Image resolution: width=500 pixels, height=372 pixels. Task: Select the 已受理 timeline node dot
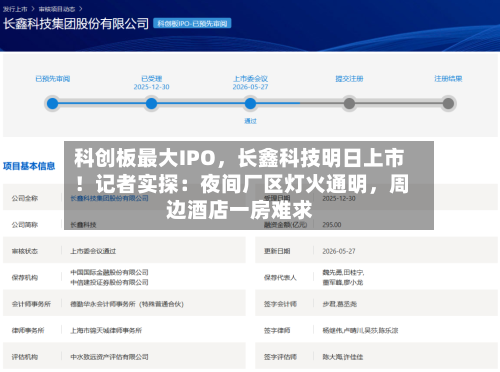[x=151, y=104]
